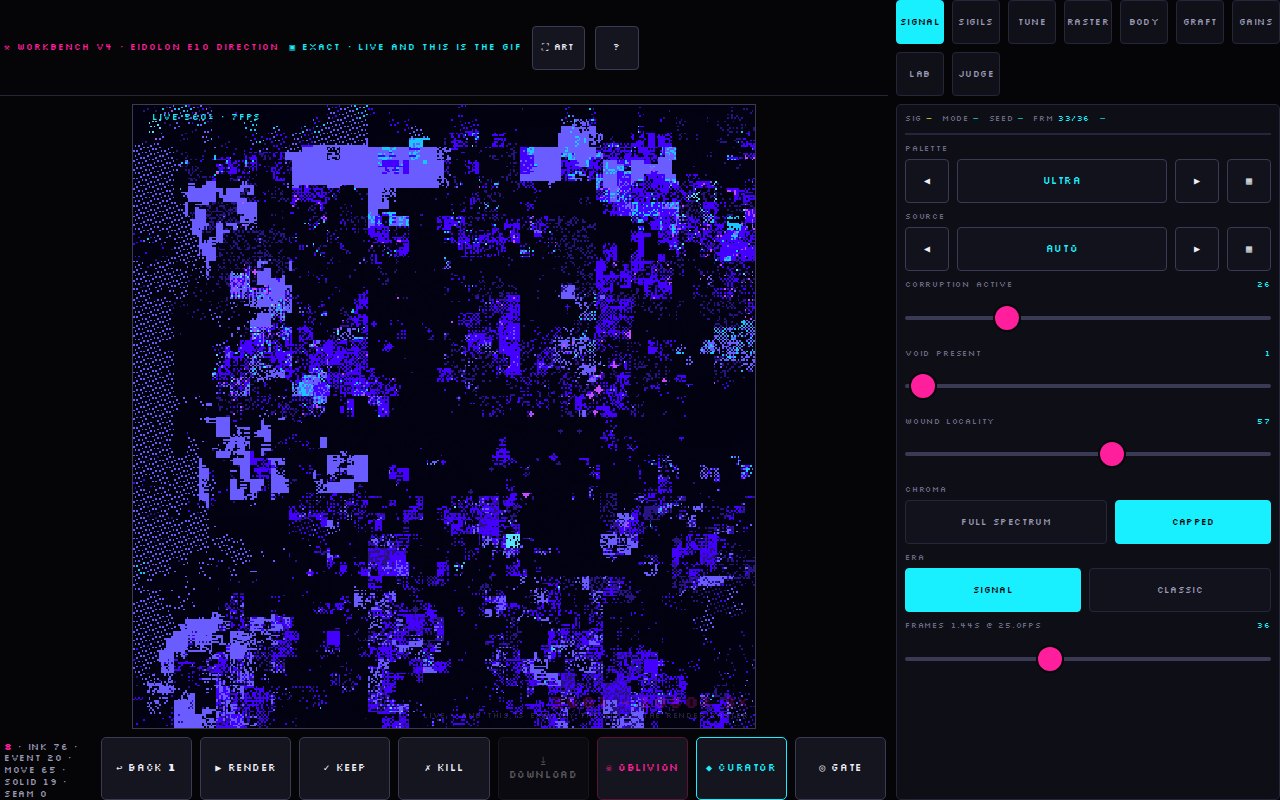Step back to the previous source
Viewport: 1280px width, 800px height.
[x=927, y=249]
